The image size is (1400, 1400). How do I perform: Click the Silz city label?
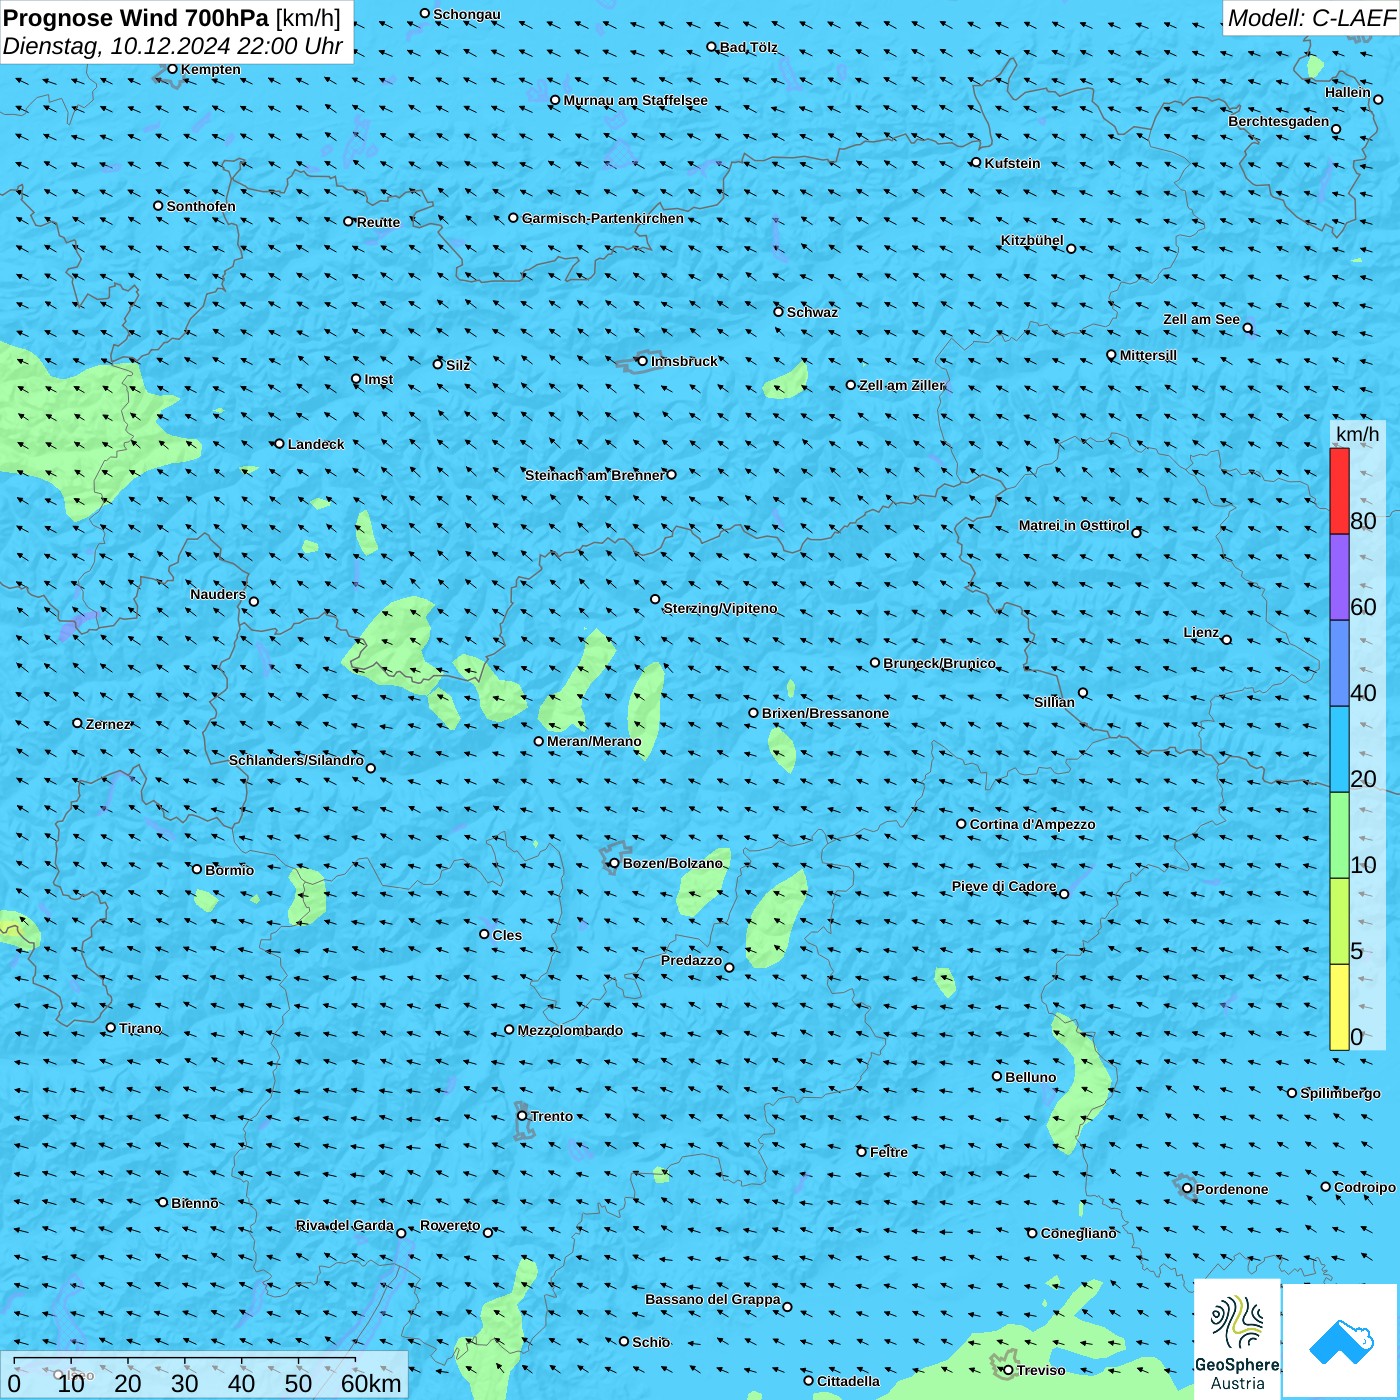[x=458, y=365]
